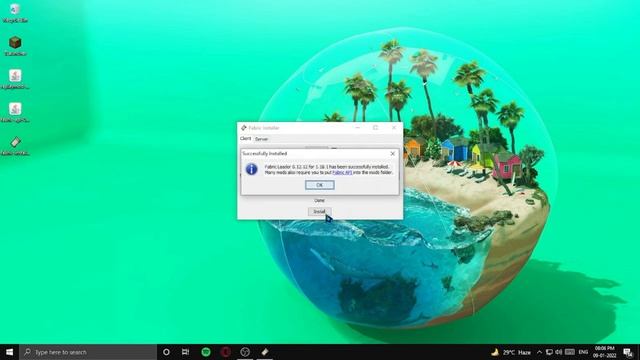
Task: Open network settings from system tray
Action: [x=549, y=352]
